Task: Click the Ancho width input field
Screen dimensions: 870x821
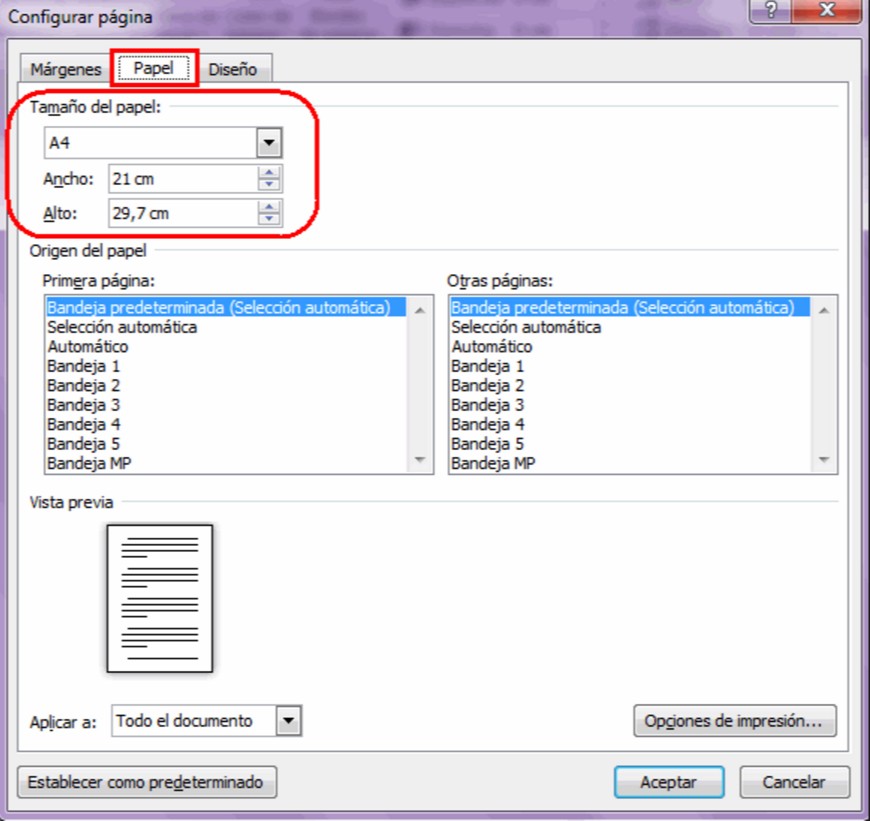Action: pos(183,179)
